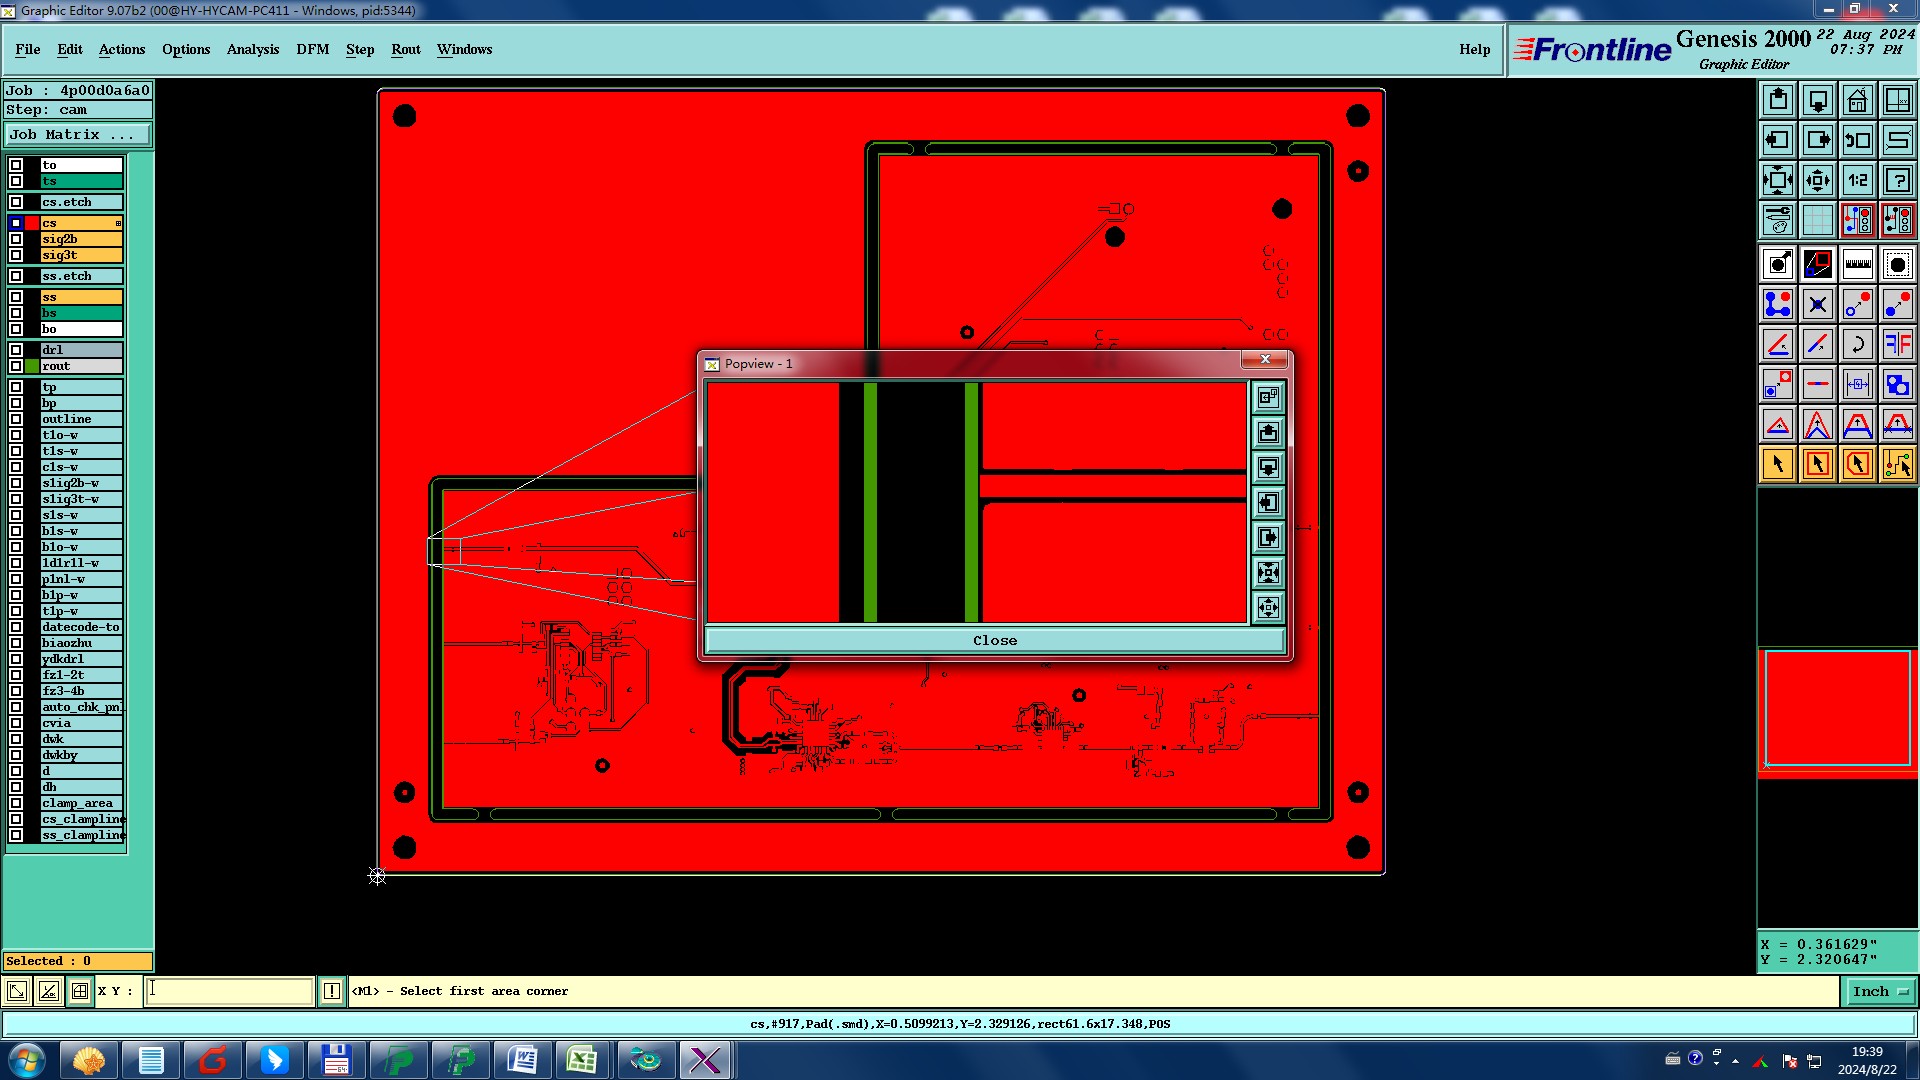Image resolution: width=1920 pixels, height=1080 pixels.
Task: Toggle checkbox for the sig2b layer
Action: [16, 239]
